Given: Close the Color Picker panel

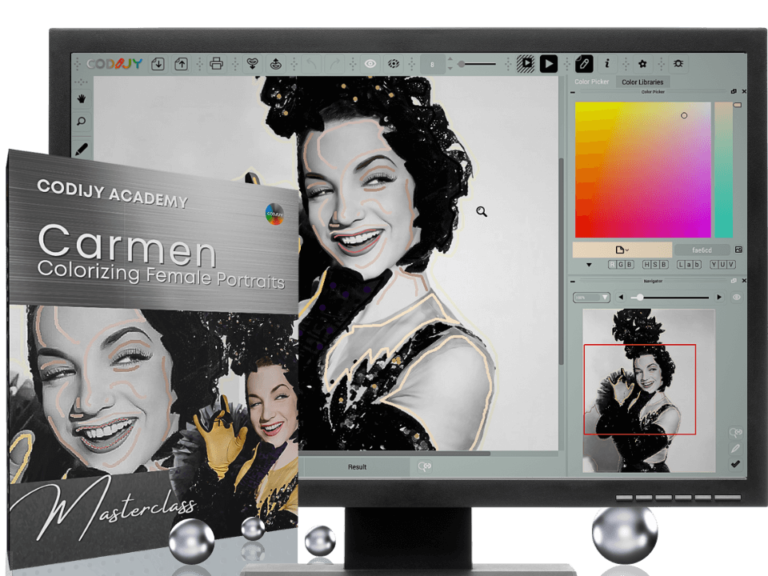Looking at the screenshot, I should click(744, 92).
